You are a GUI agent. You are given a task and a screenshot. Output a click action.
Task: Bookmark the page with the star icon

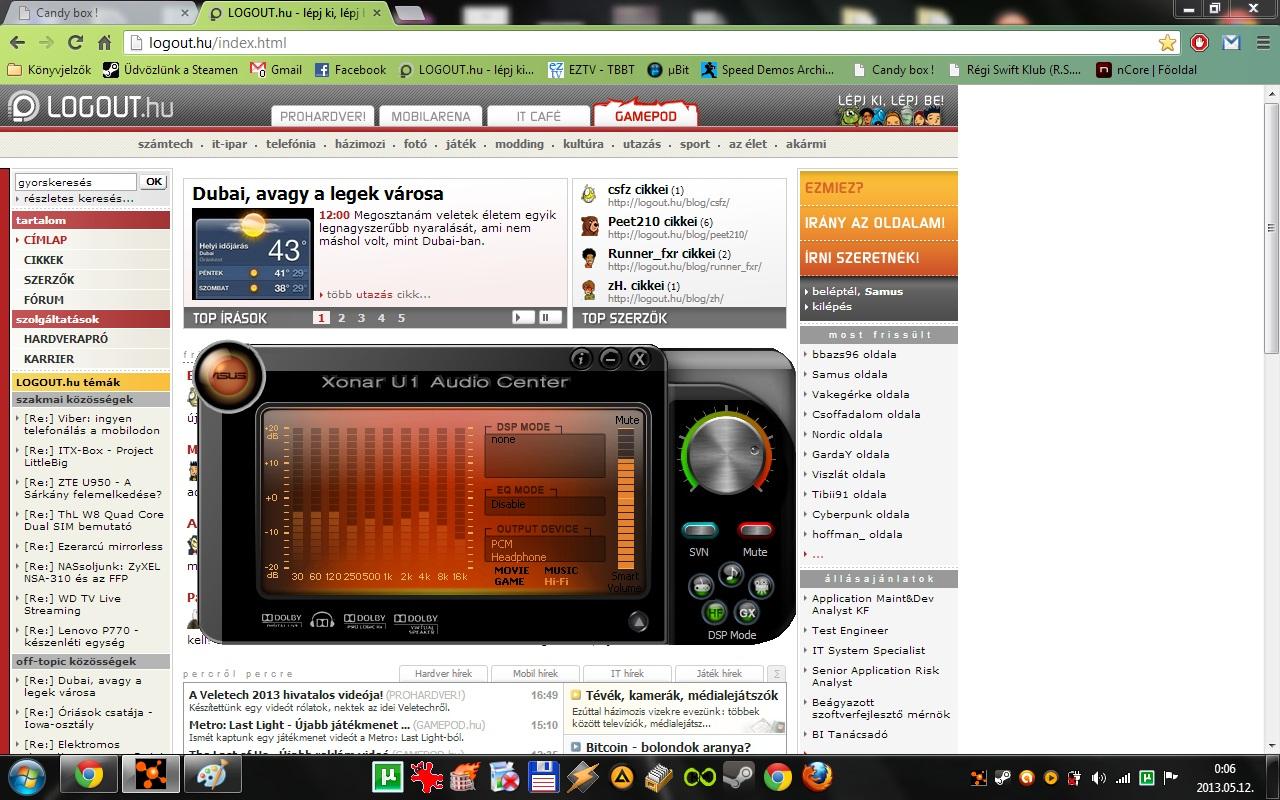pyautogui.click(x=1167, y=42)
